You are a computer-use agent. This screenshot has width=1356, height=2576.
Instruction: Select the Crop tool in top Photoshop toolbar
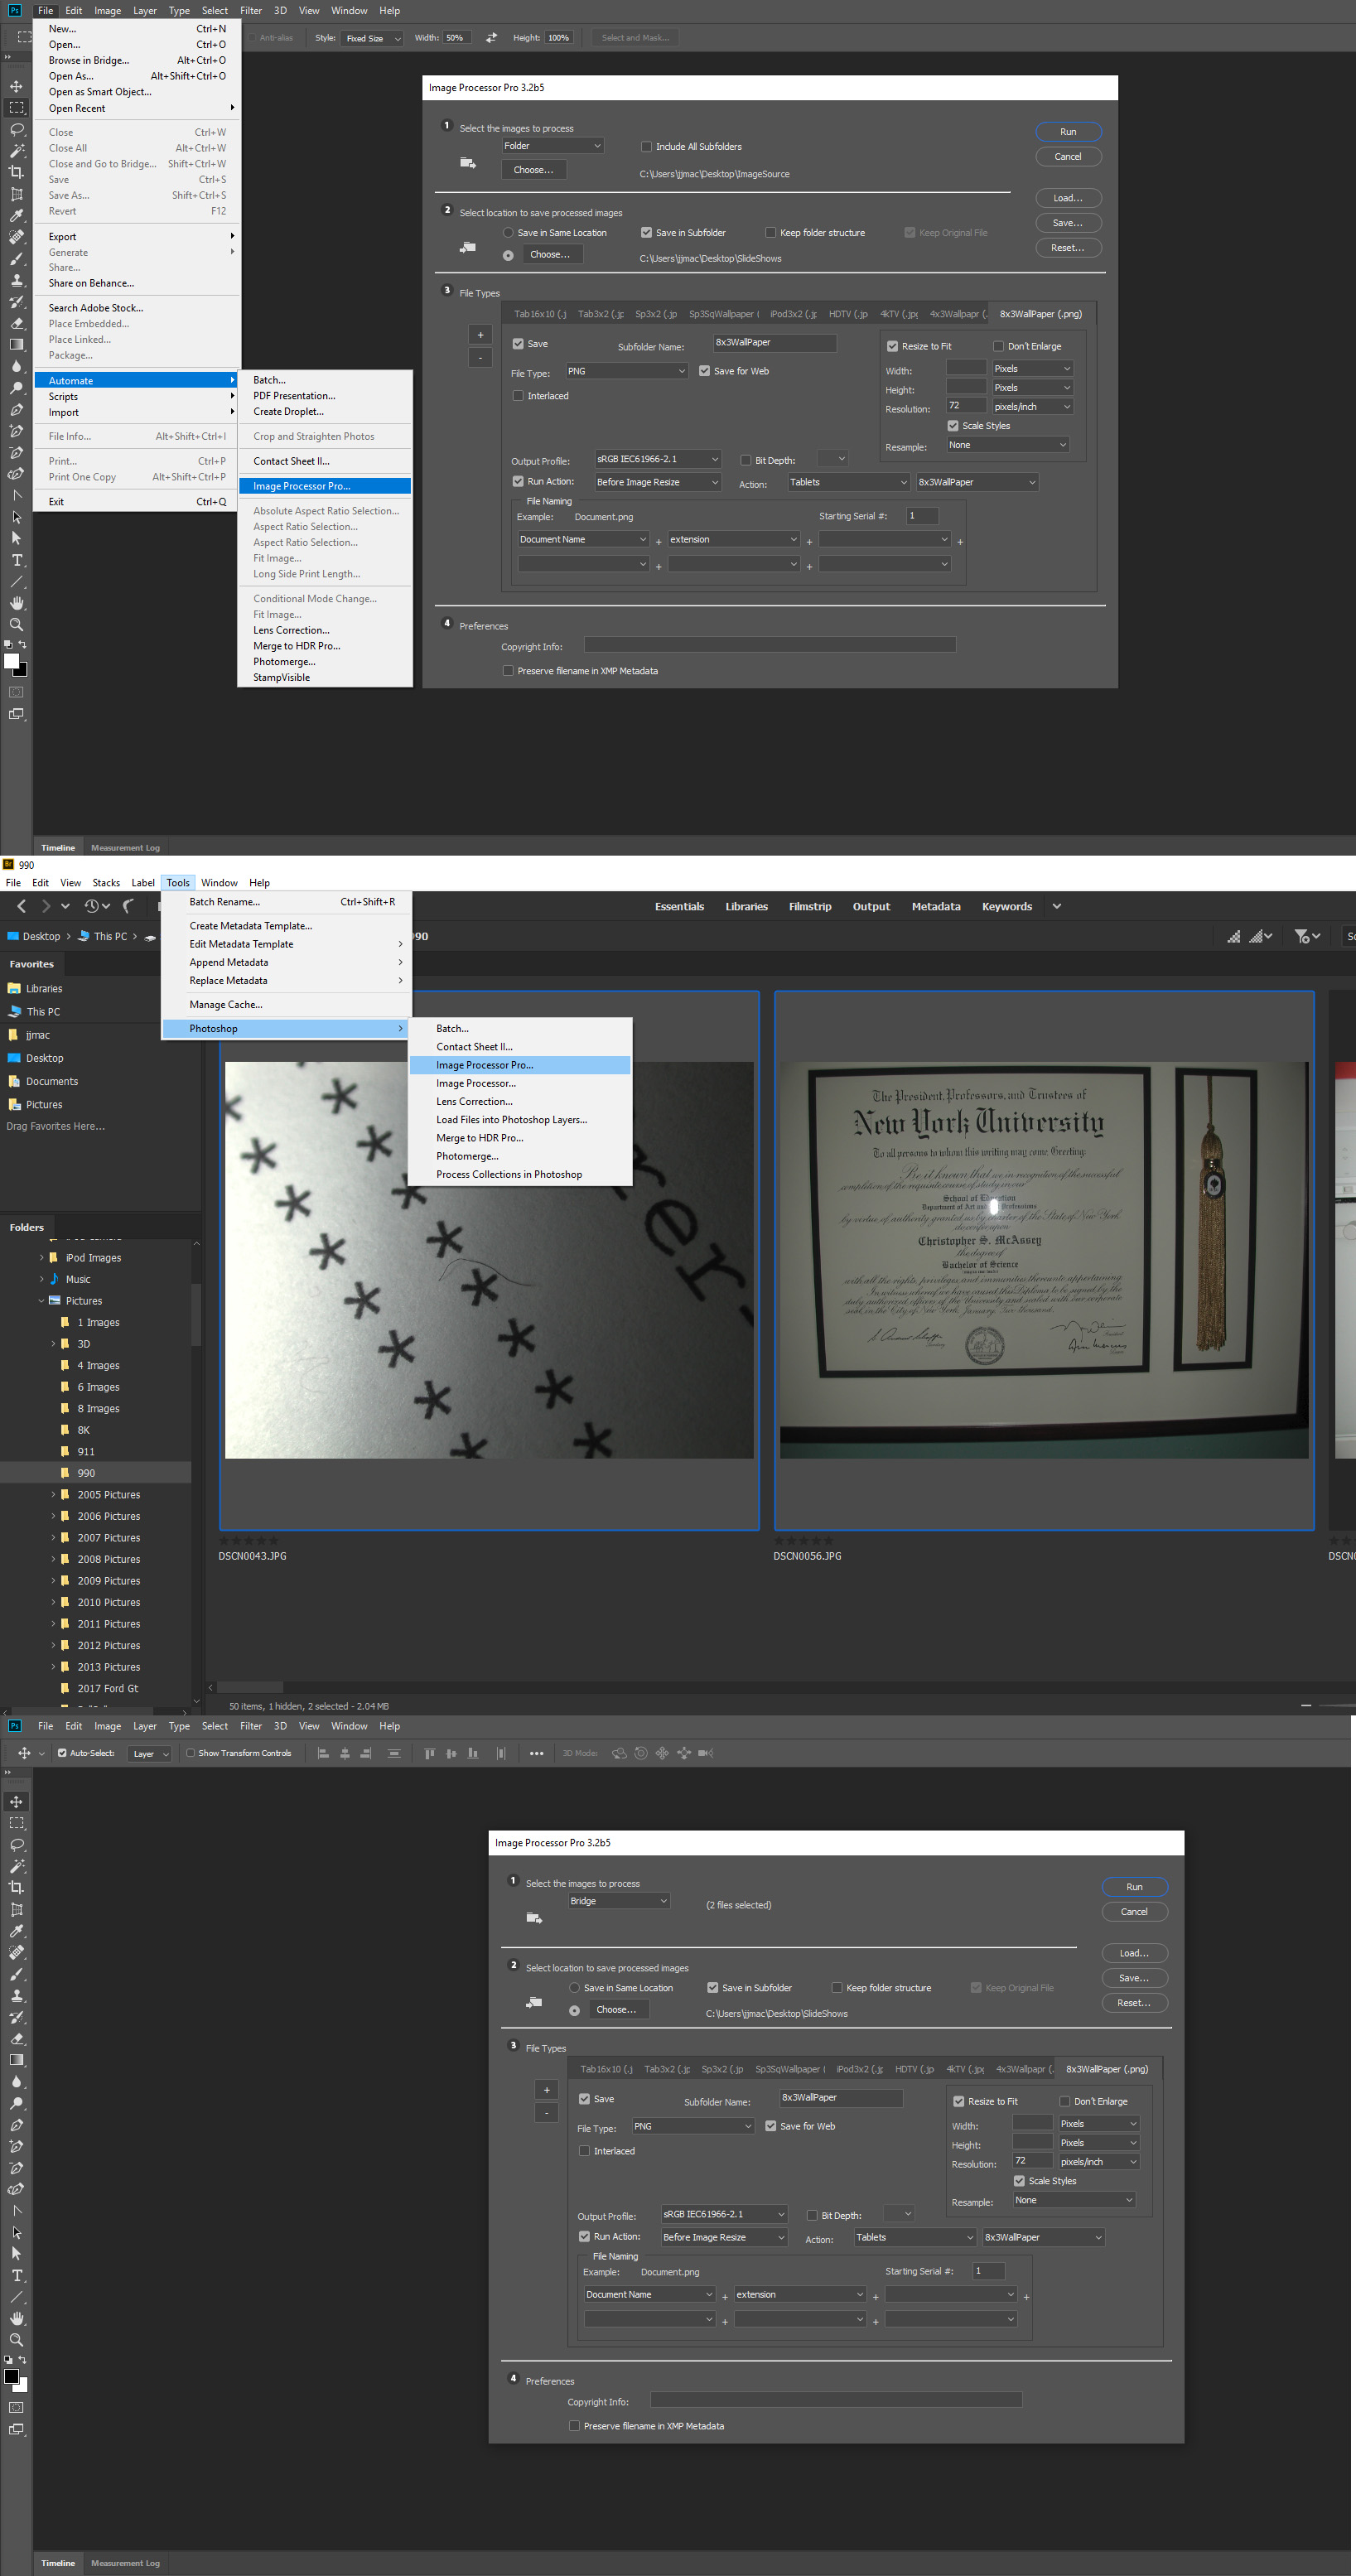click(x=16, y=172)
